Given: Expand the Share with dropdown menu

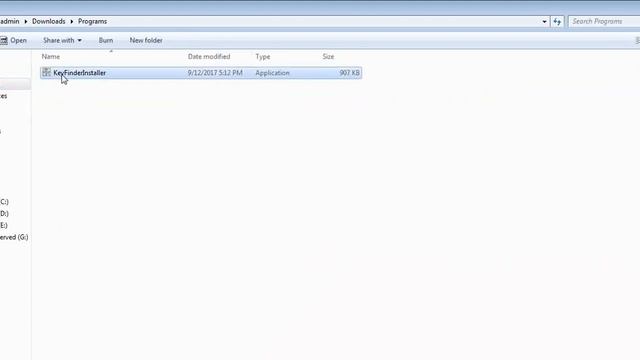Looking at the screenshot, I should point(62,40).
